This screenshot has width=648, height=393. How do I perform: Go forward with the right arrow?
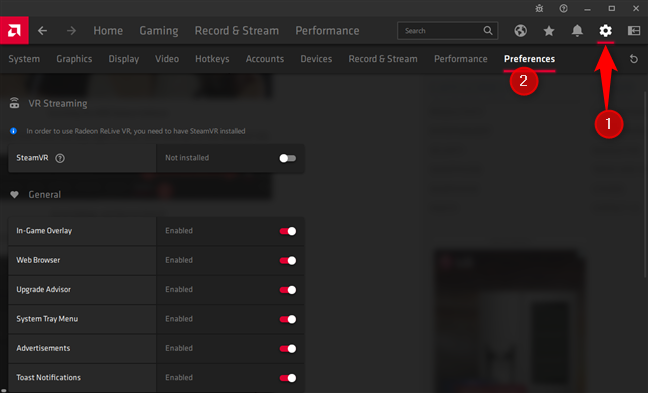71,31
